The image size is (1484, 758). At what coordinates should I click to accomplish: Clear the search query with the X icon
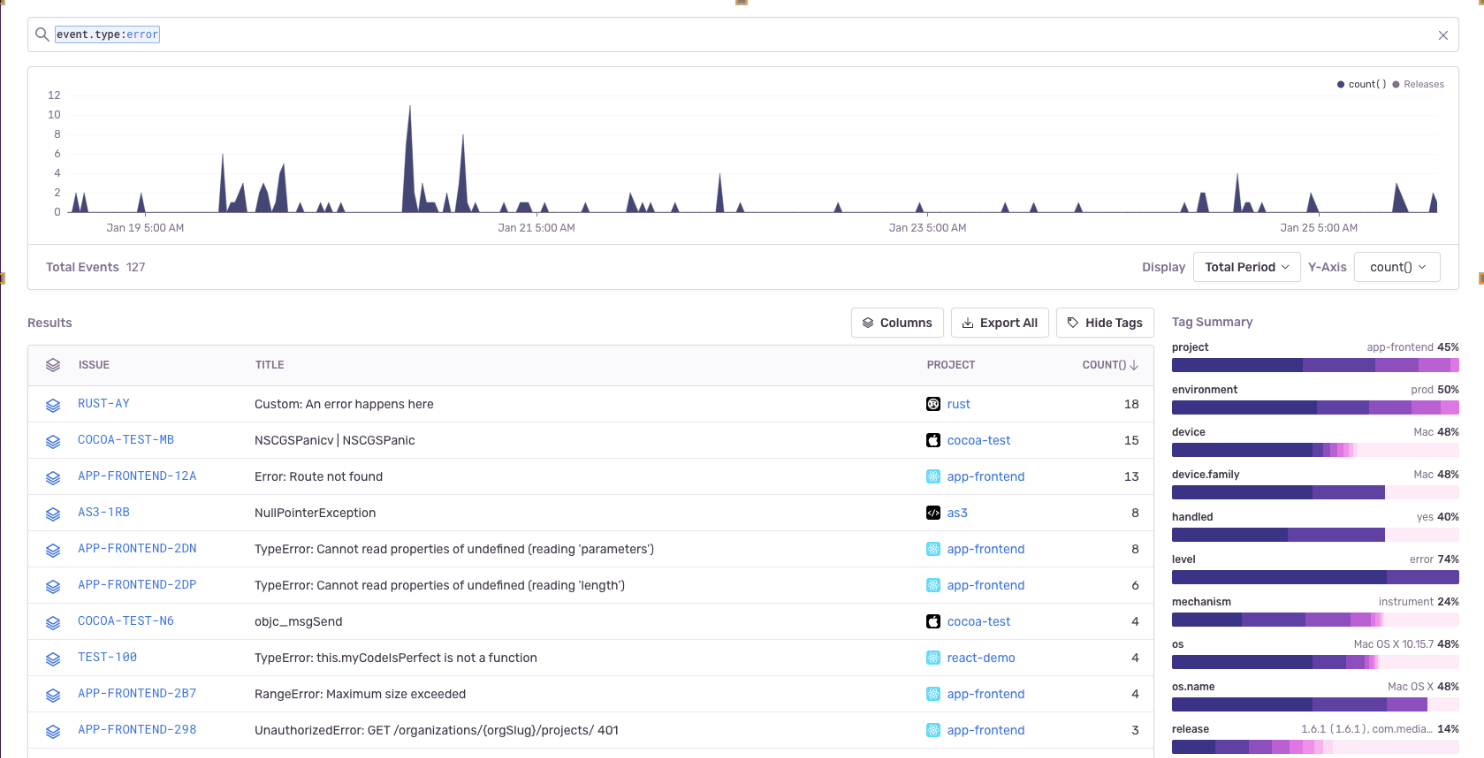coord(1443,35)
